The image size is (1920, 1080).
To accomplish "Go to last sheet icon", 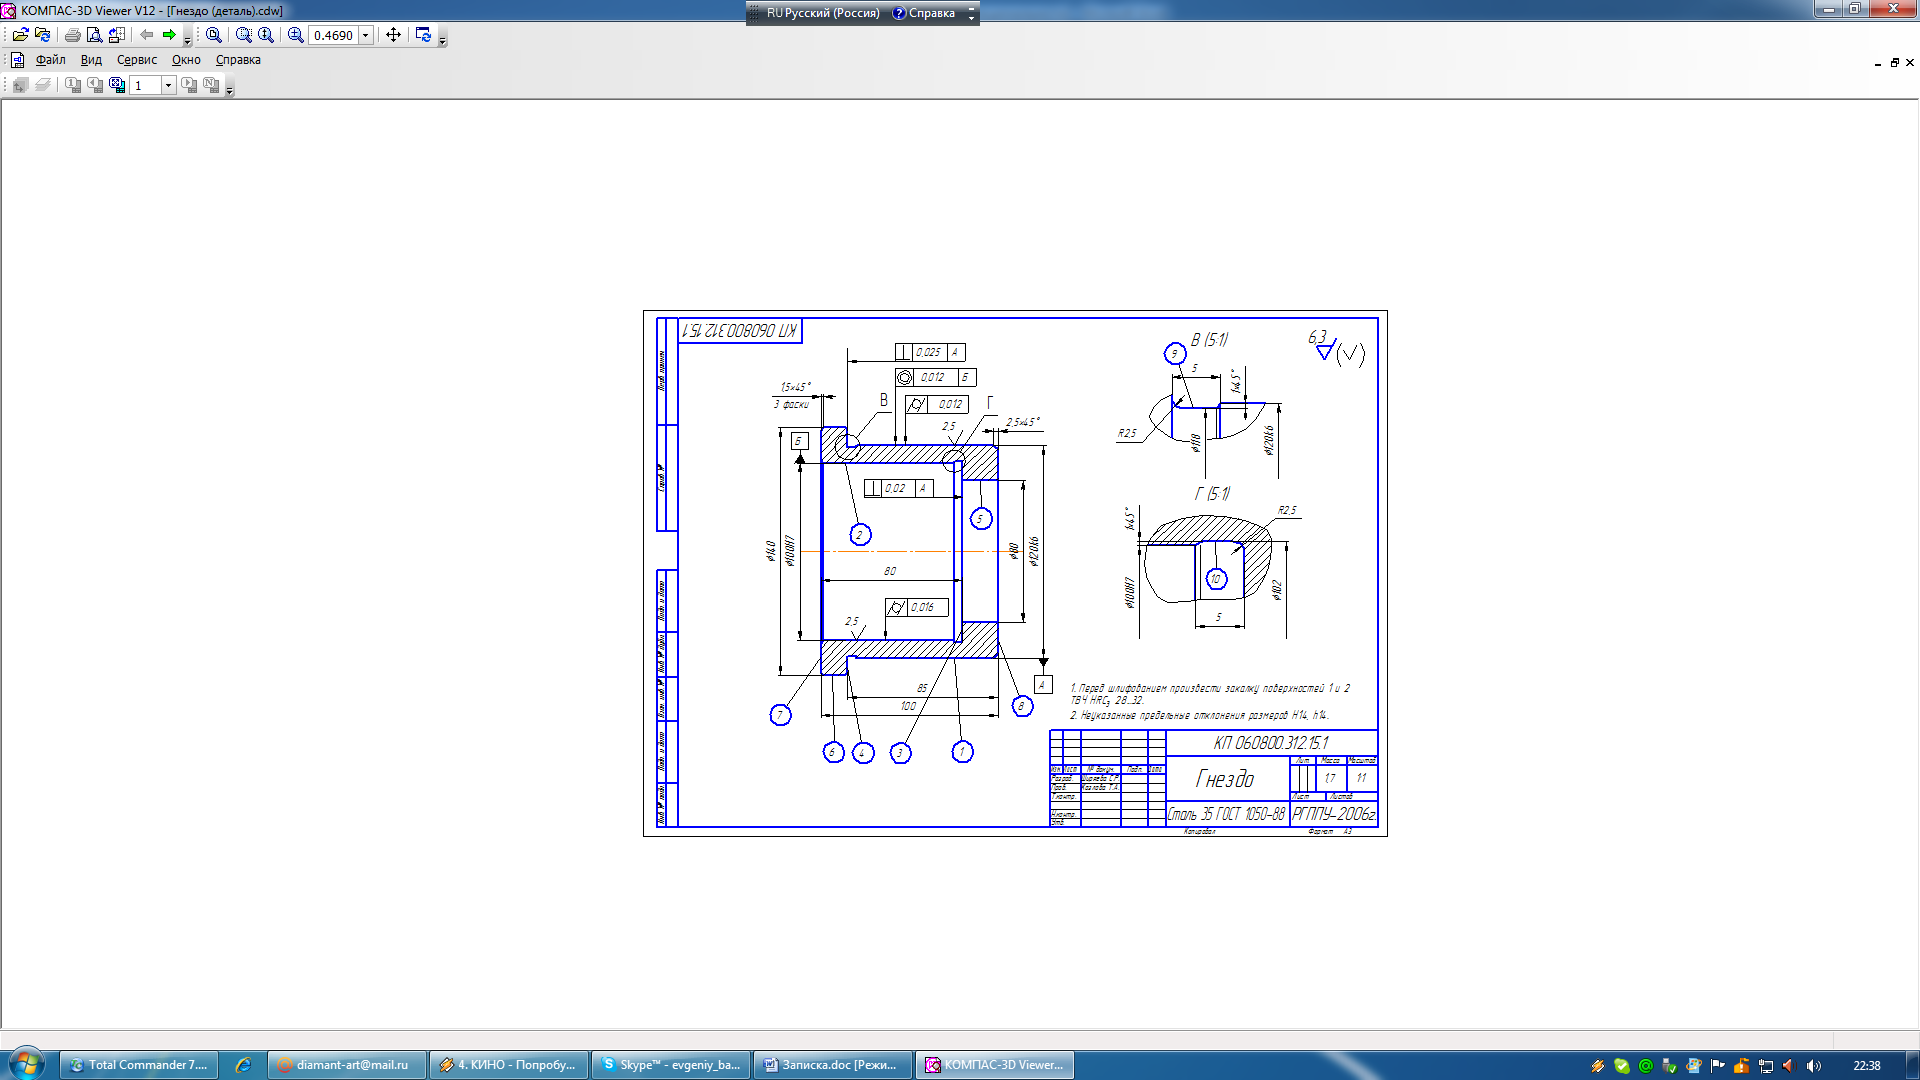I will [211, 85].
